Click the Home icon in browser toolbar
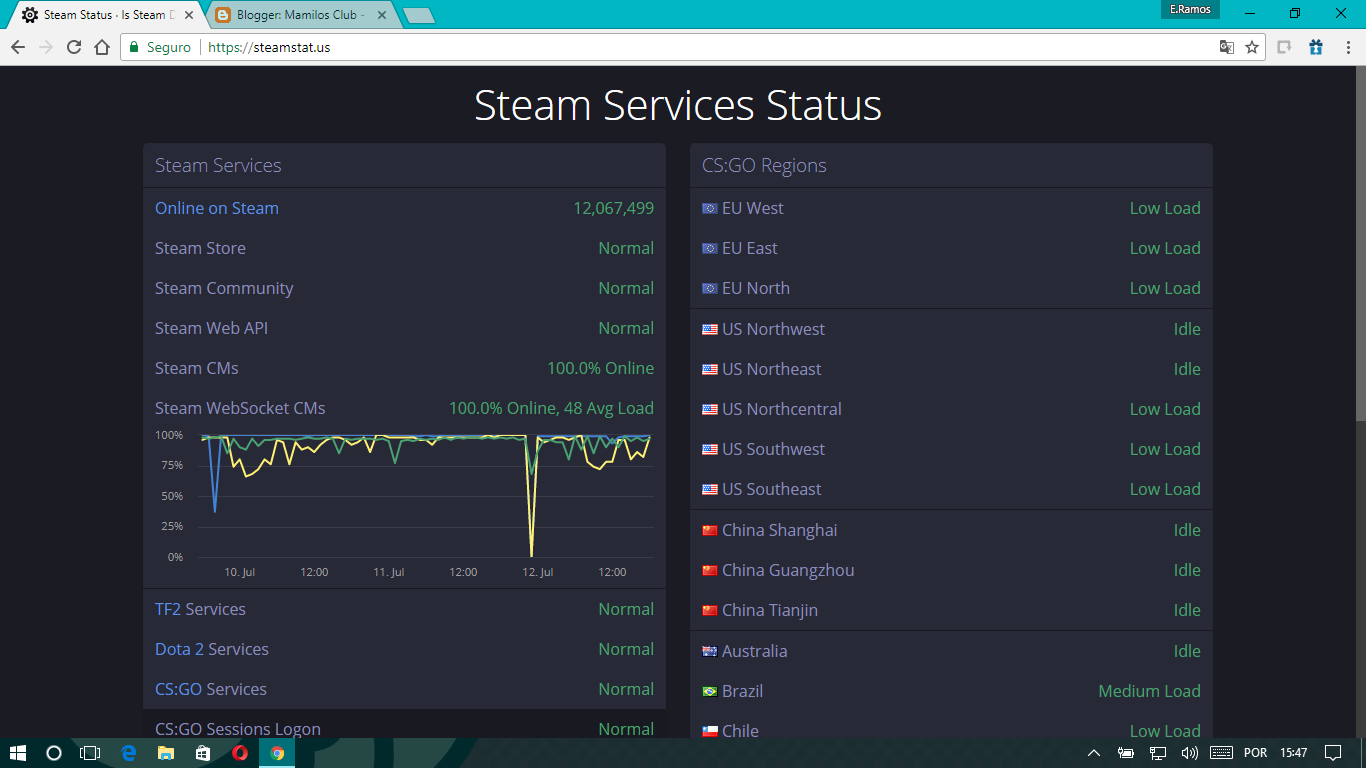 pos(101,47)
